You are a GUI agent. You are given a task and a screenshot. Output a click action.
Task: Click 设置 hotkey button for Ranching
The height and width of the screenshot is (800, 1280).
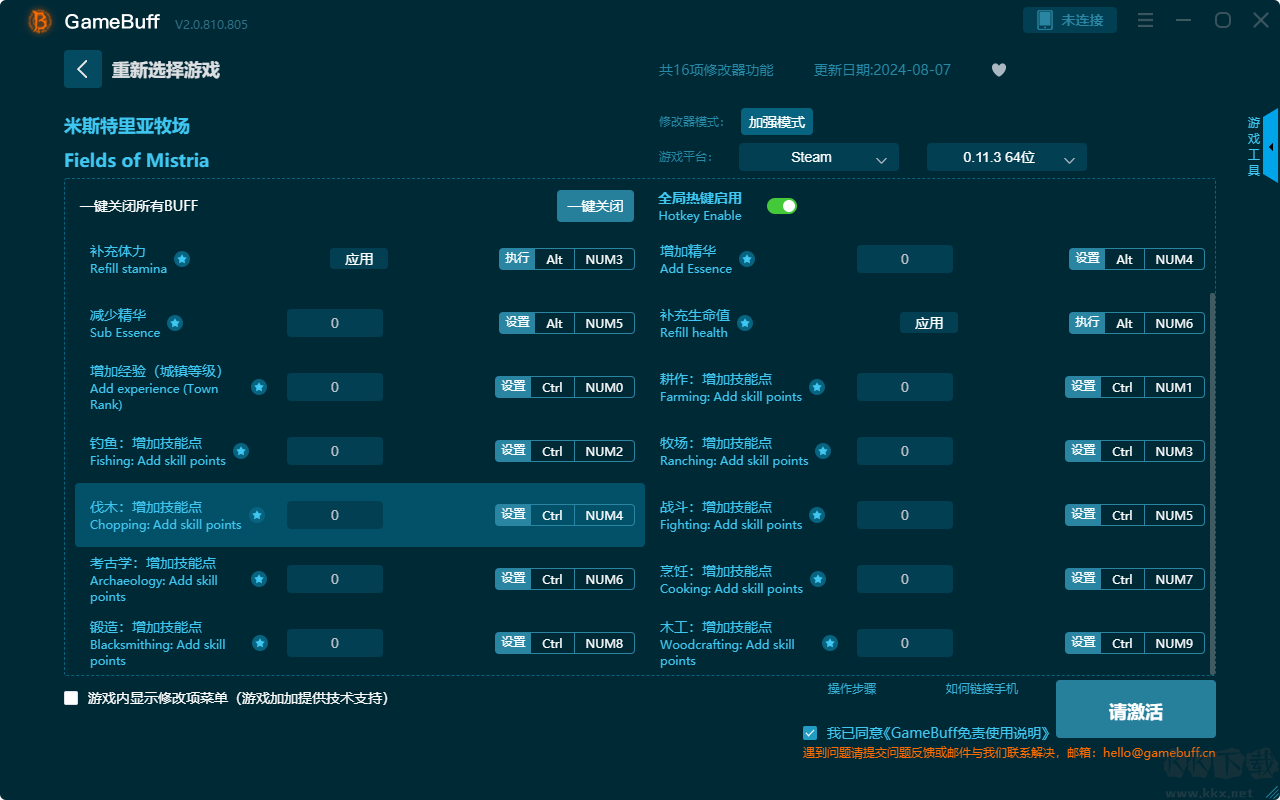pyautogui.click(x=1083, y=451)
